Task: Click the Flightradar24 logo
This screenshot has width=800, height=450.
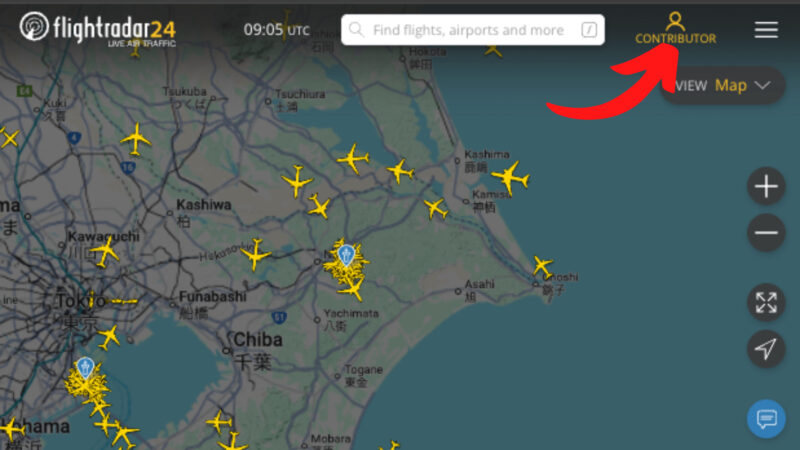Action: coord(97,28)
